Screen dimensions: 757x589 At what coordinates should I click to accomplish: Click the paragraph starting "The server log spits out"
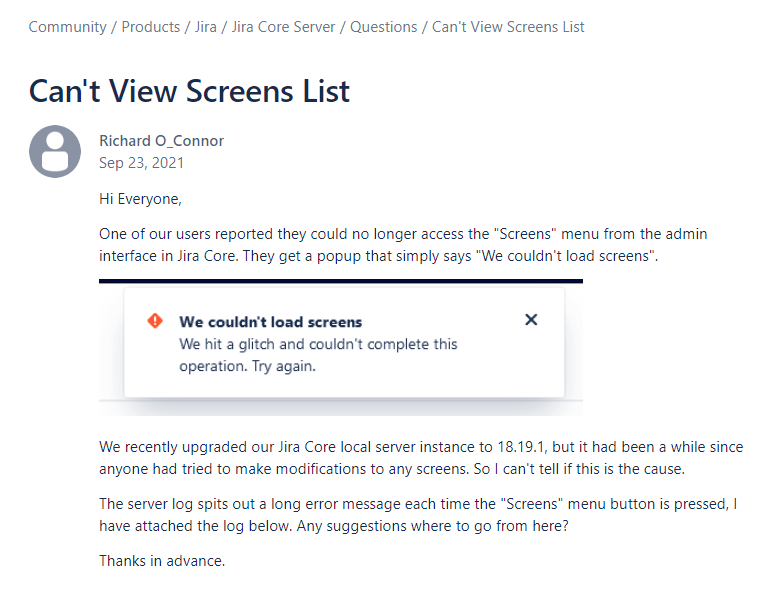417,514
